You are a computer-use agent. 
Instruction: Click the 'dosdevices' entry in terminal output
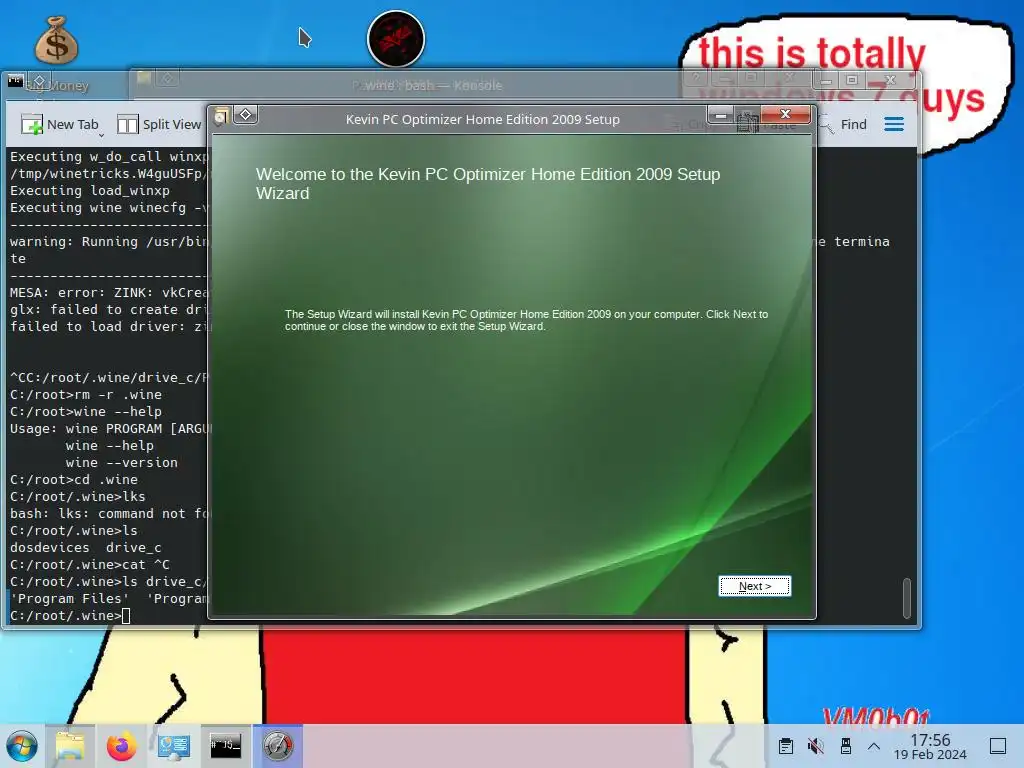(x=50, y=547)
